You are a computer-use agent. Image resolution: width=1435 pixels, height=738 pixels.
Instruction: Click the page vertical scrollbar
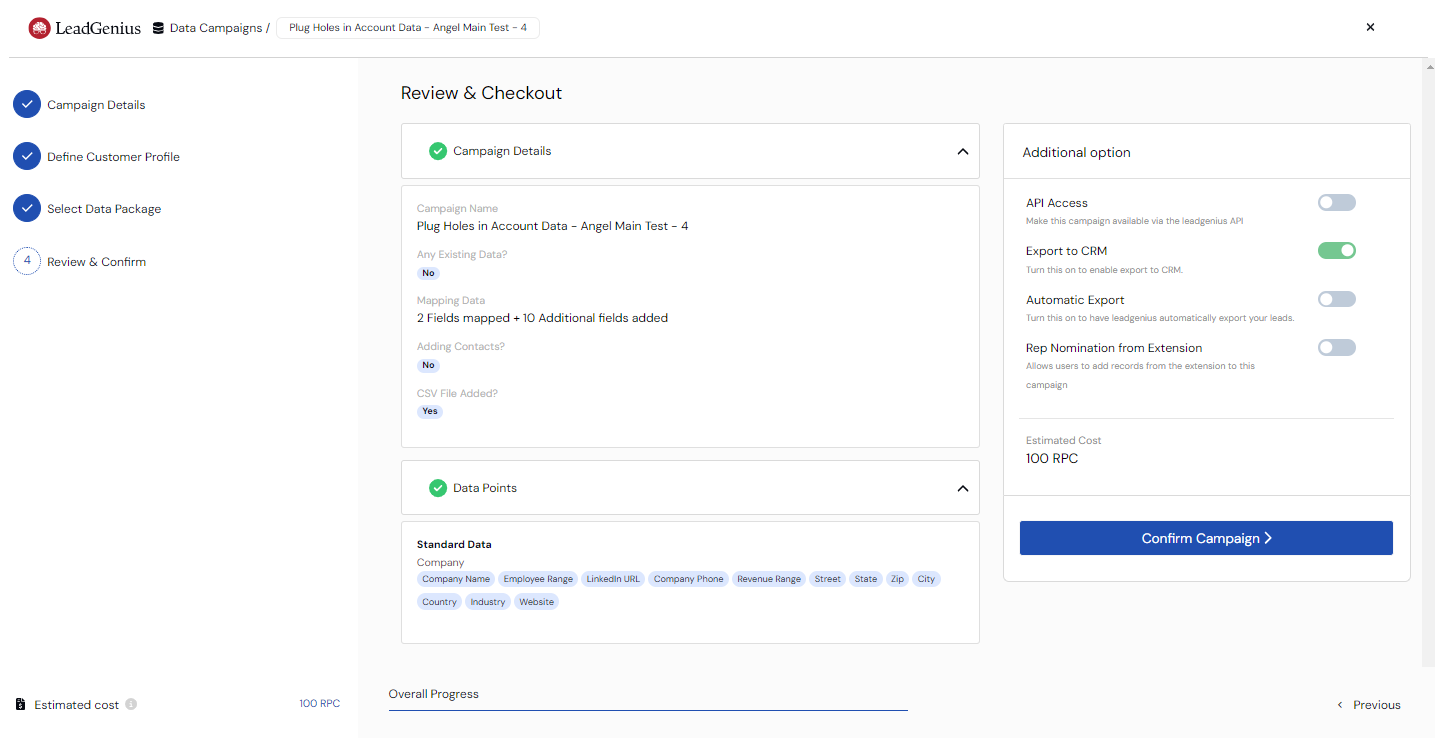(1428, 363)
